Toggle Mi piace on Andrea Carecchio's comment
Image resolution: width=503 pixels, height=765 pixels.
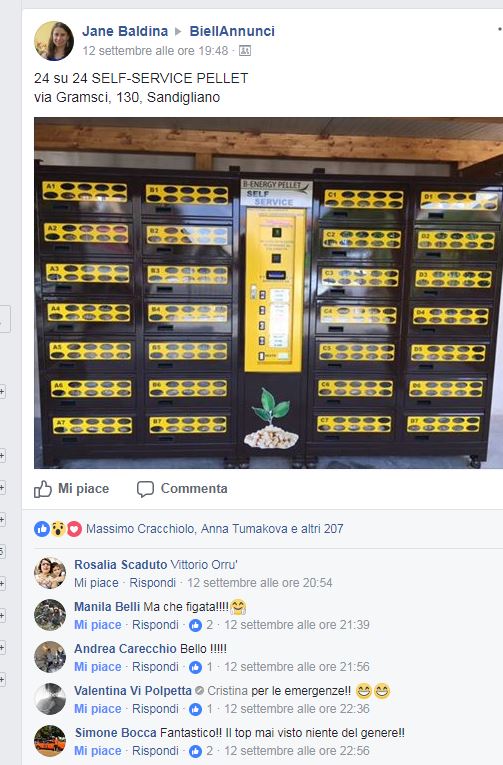[x=98, y=667]
